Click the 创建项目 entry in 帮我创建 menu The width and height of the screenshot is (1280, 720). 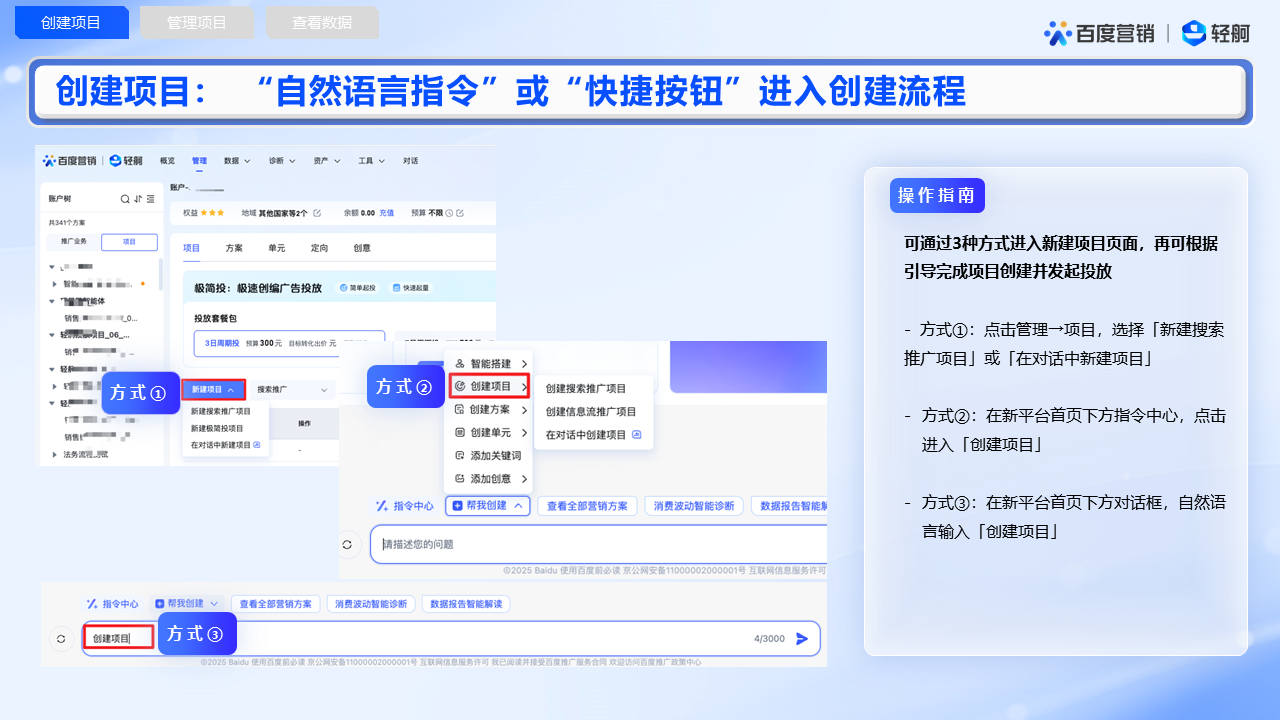pos(489,386)
